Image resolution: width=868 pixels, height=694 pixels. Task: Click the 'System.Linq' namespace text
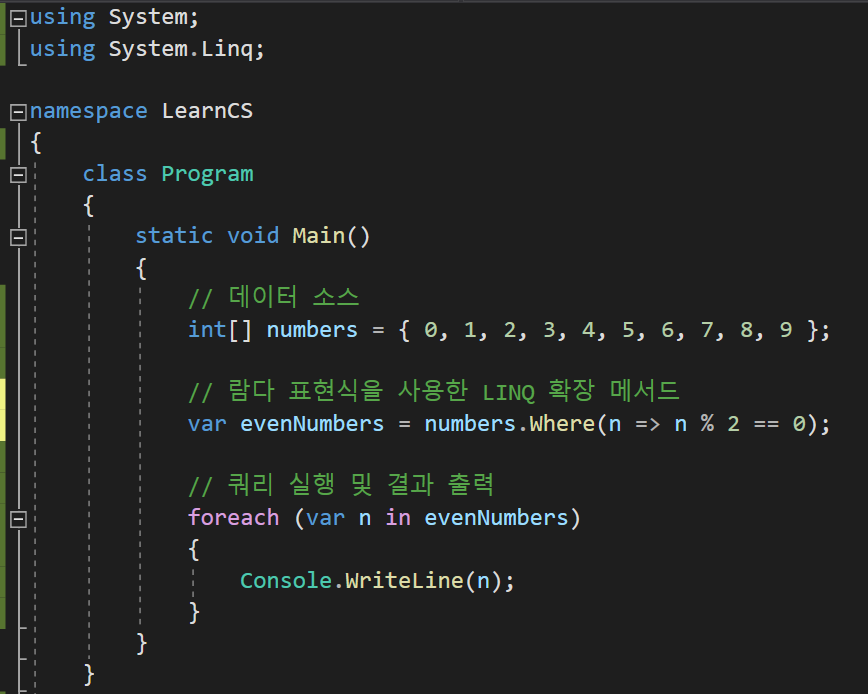pyautogui.click(x=181, y=50)
